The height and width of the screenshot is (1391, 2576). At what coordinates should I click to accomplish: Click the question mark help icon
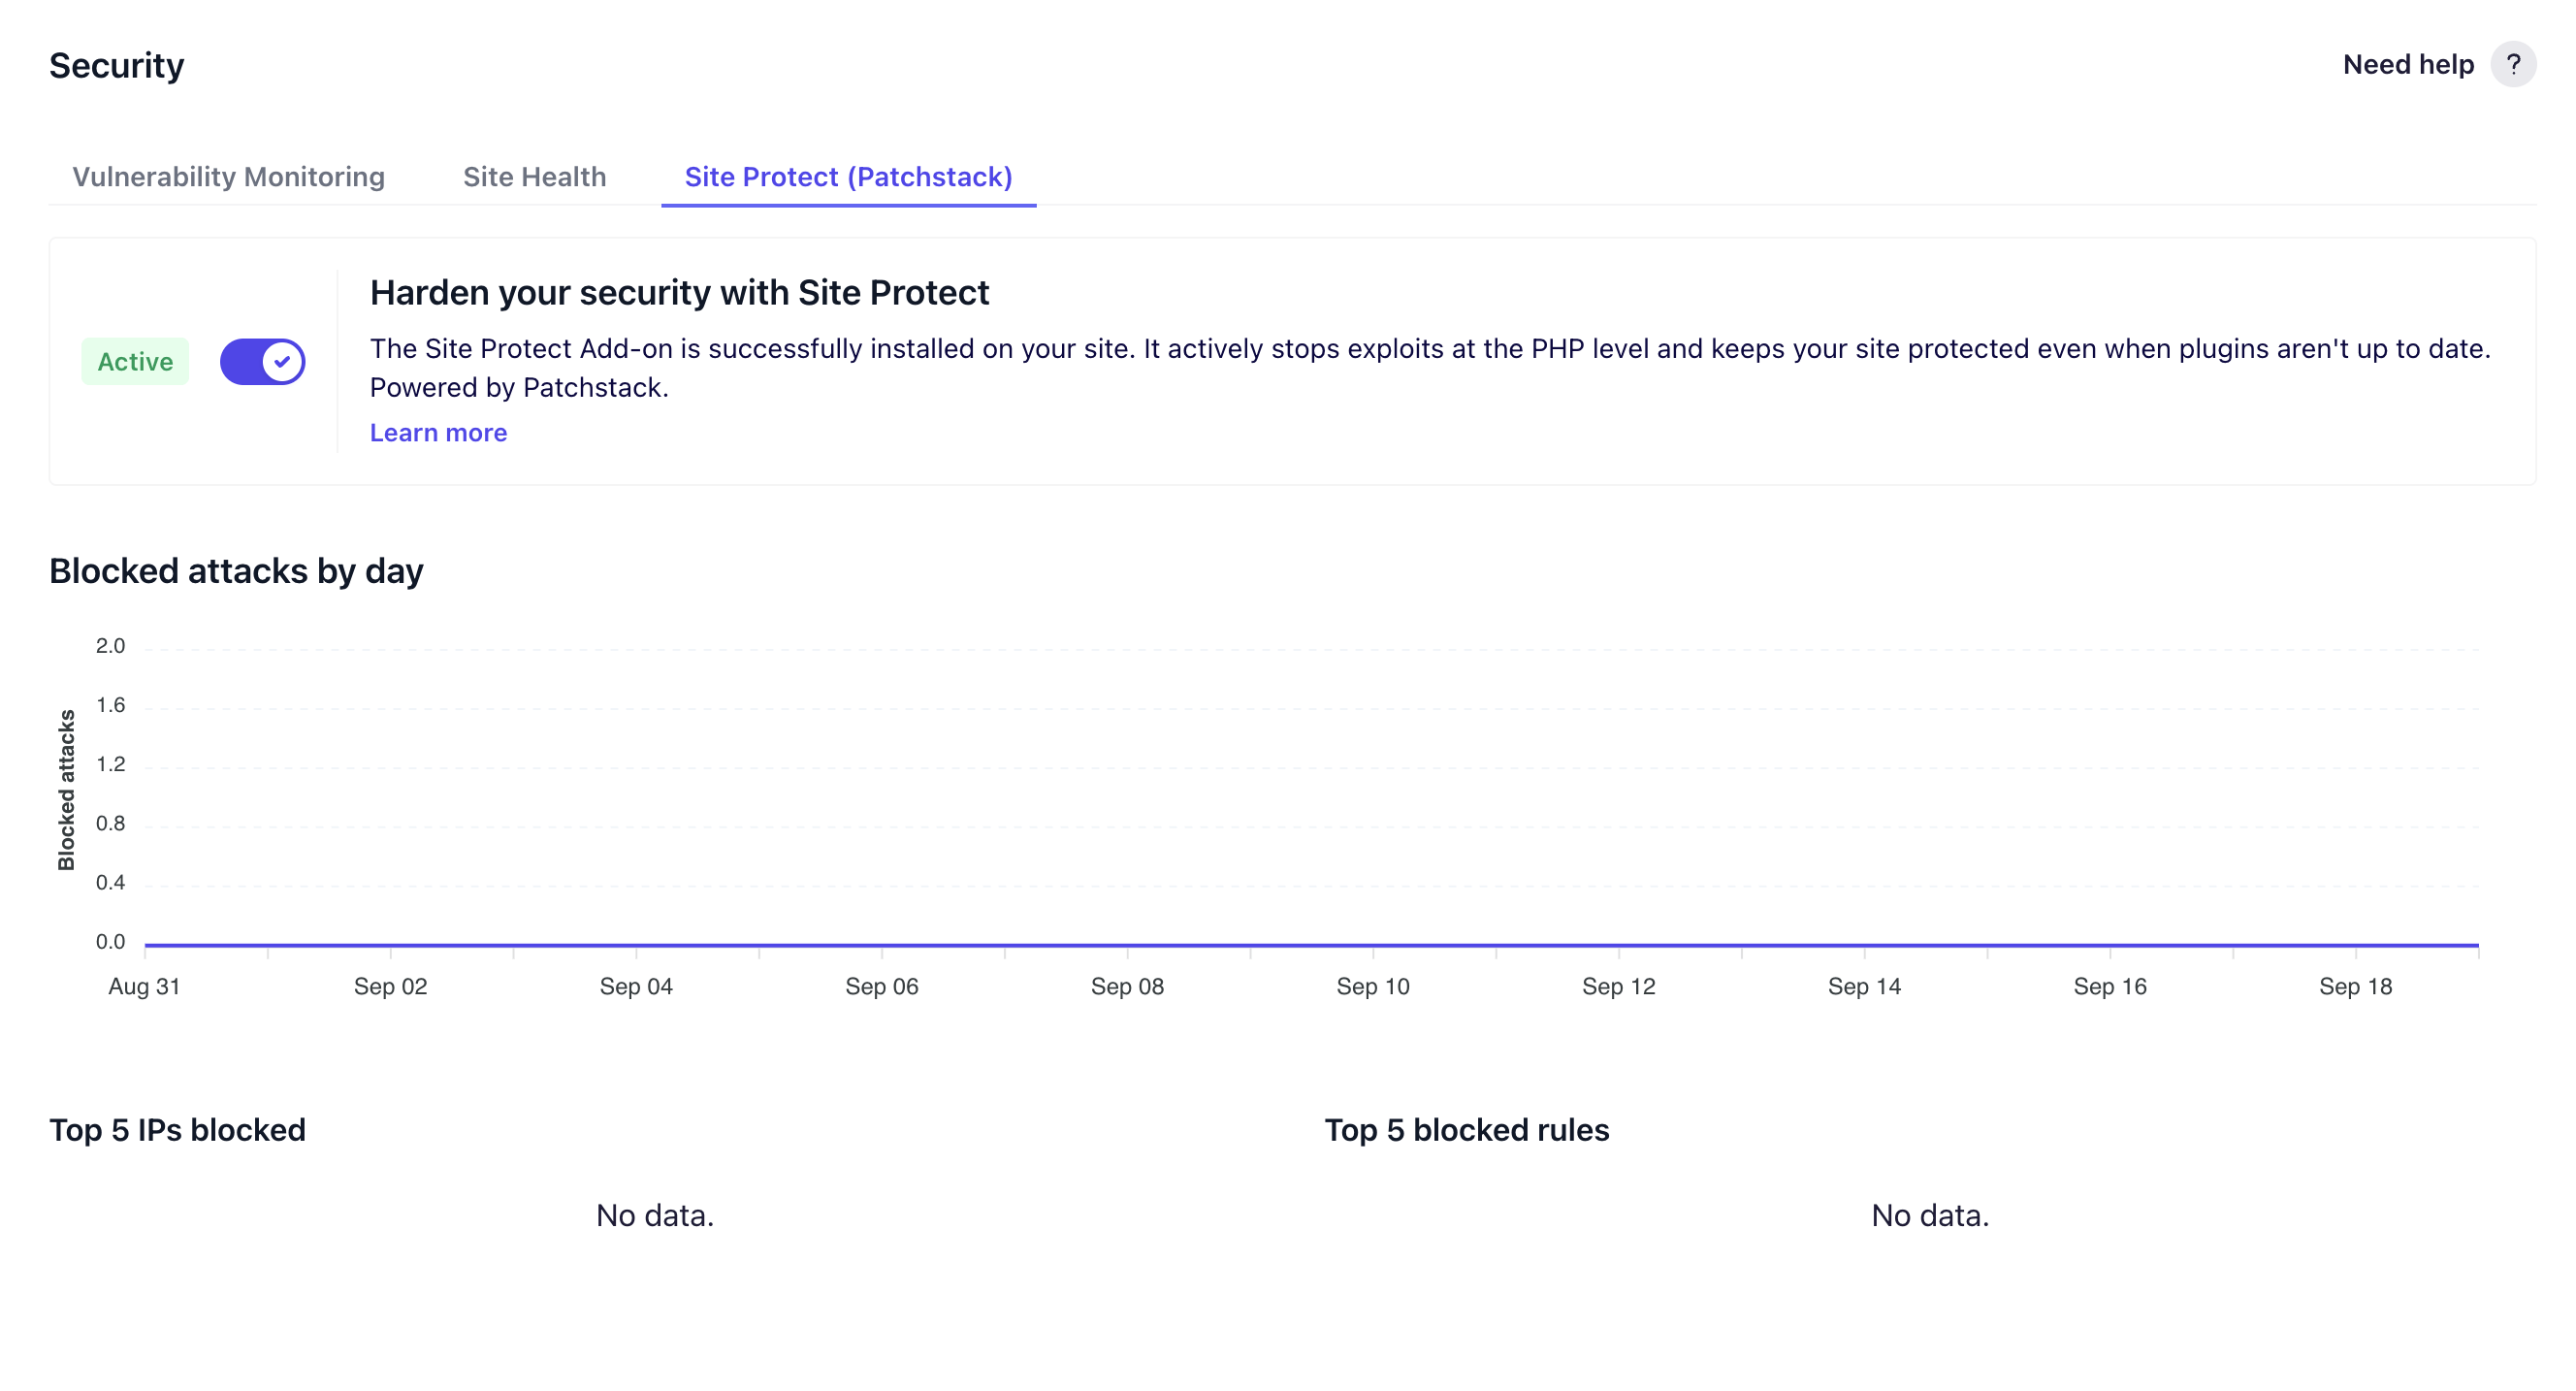point(2512,65)
